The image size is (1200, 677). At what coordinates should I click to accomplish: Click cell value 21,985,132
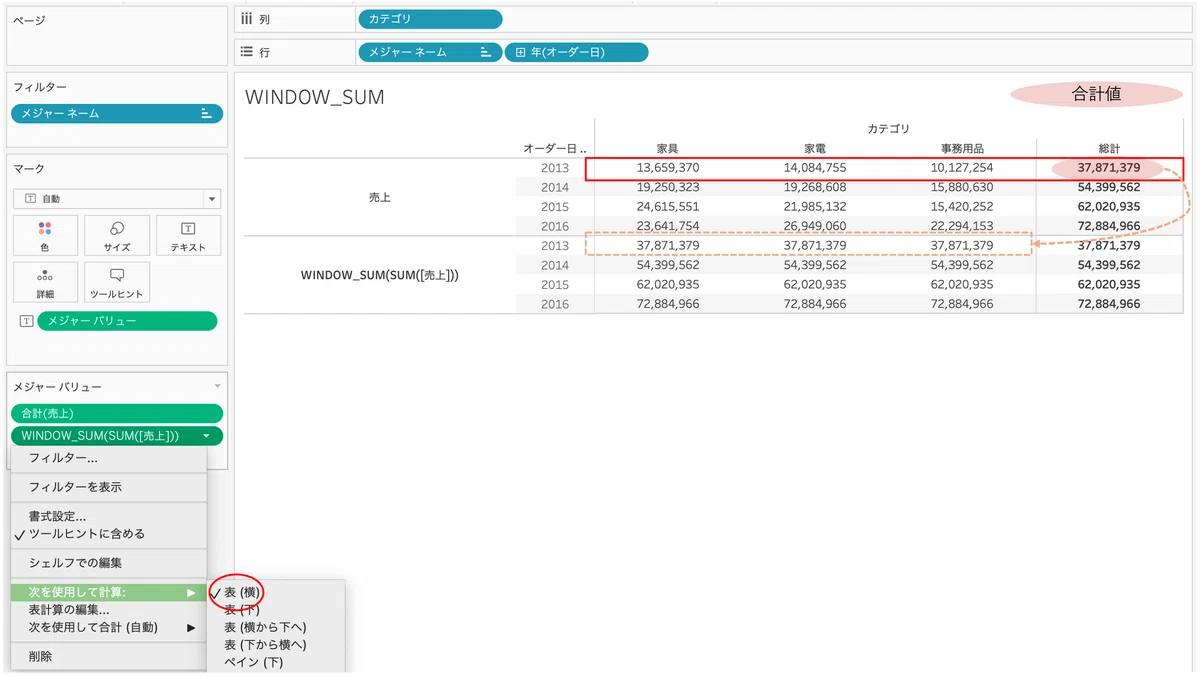click(x=815, y=207)
